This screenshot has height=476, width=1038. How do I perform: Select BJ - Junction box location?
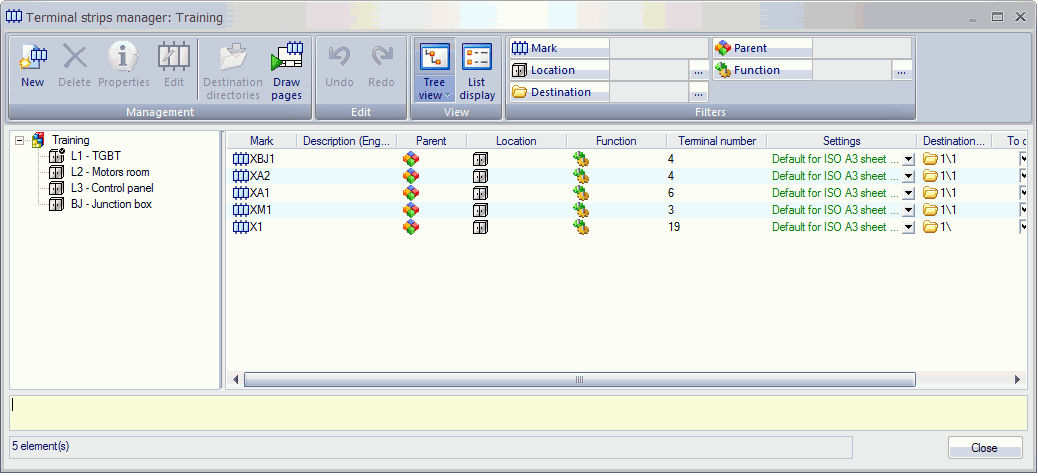click(x=111, y=204)
